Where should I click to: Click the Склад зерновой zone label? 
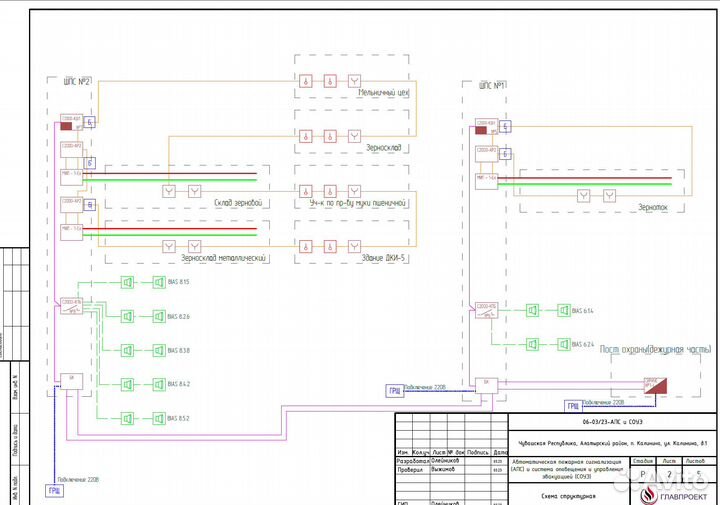(x=236, y=203)
